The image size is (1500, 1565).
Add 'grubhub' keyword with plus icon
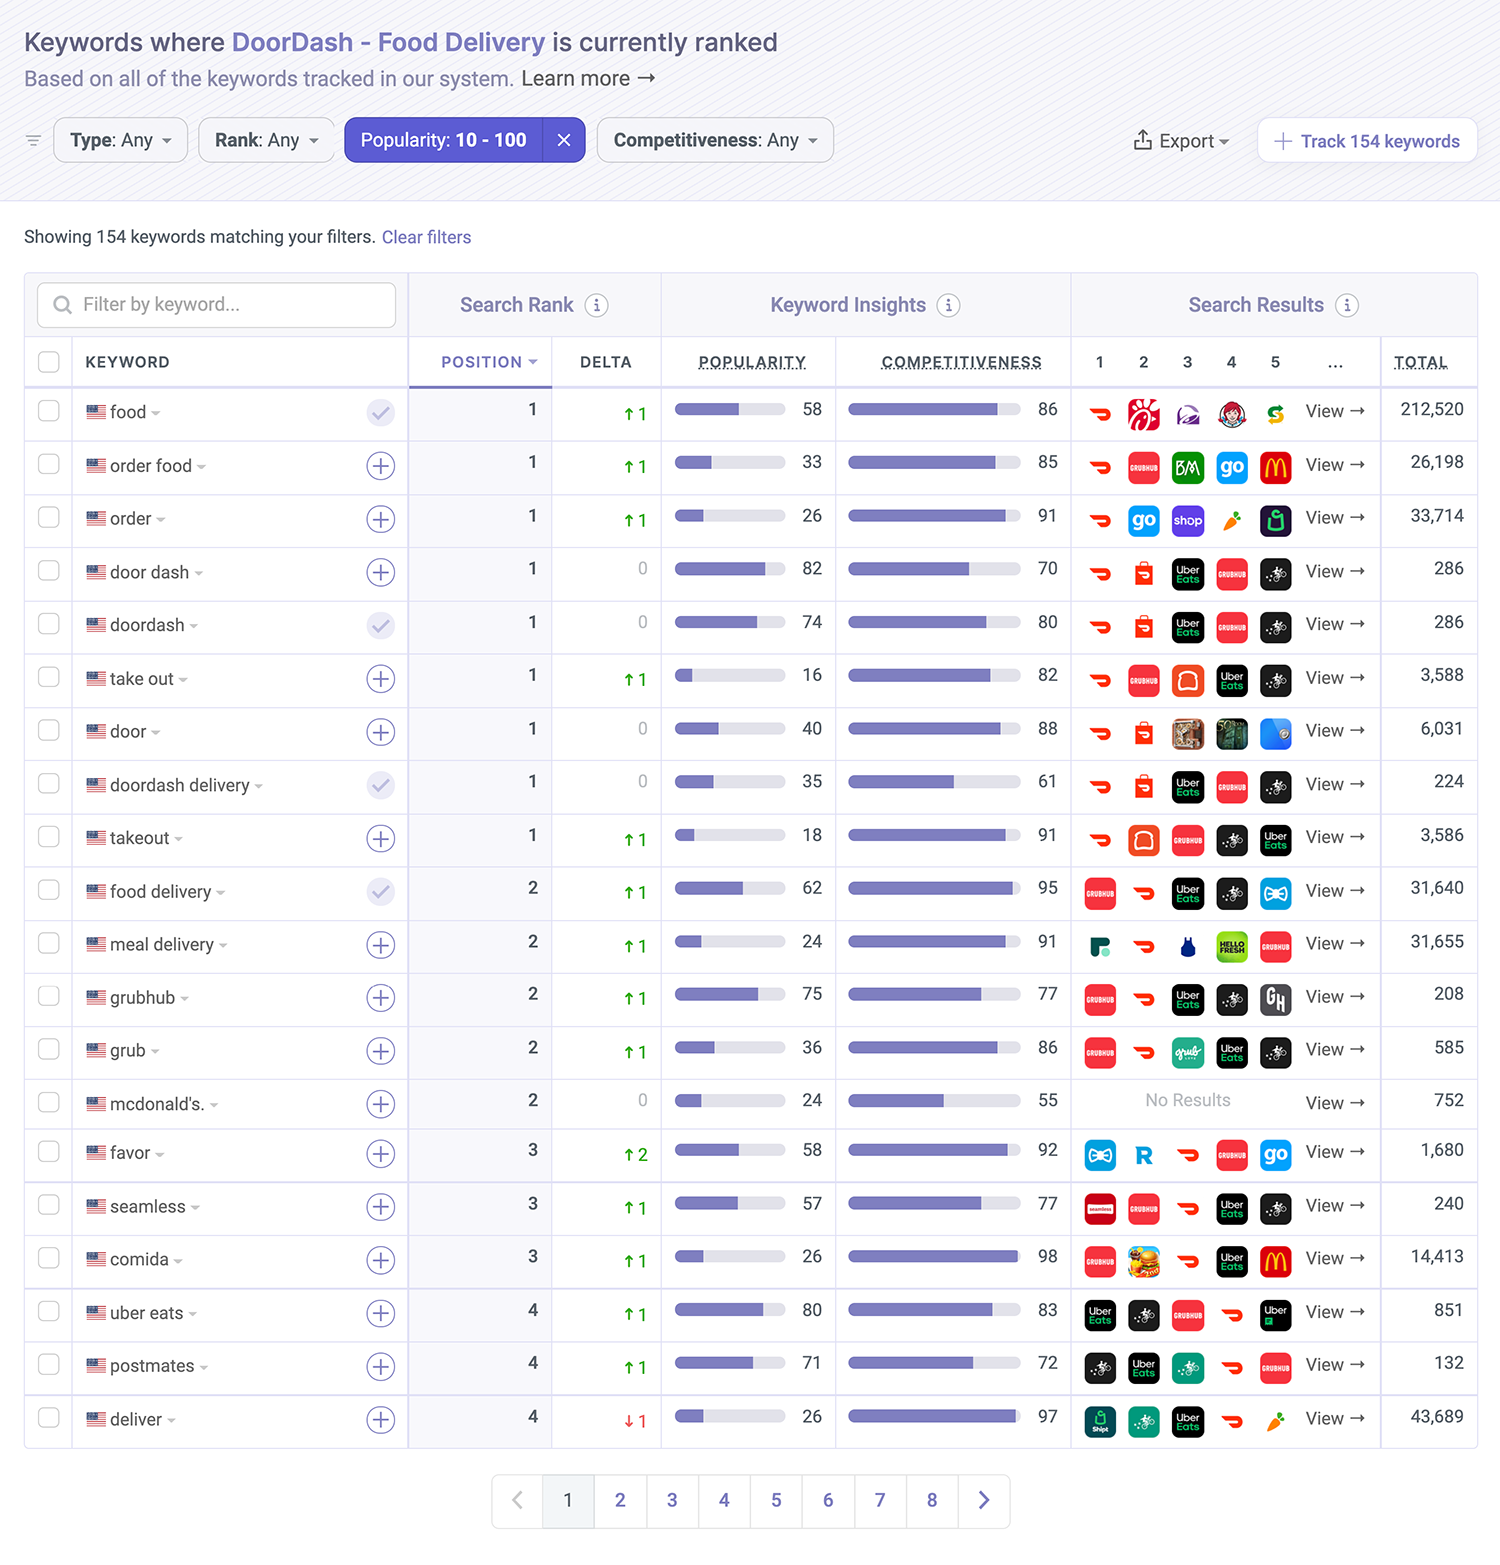[380, 998]
